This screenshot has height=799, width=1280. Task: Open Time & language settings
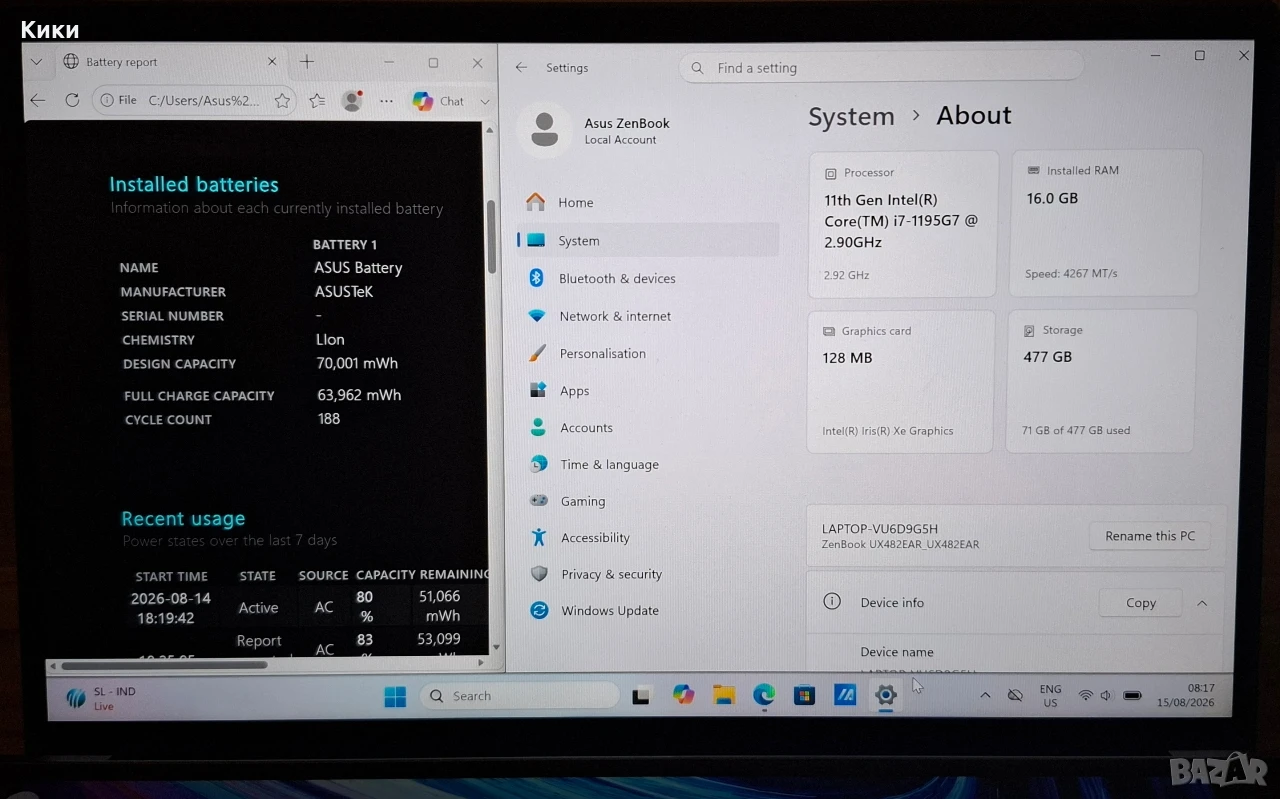(650, 464)
